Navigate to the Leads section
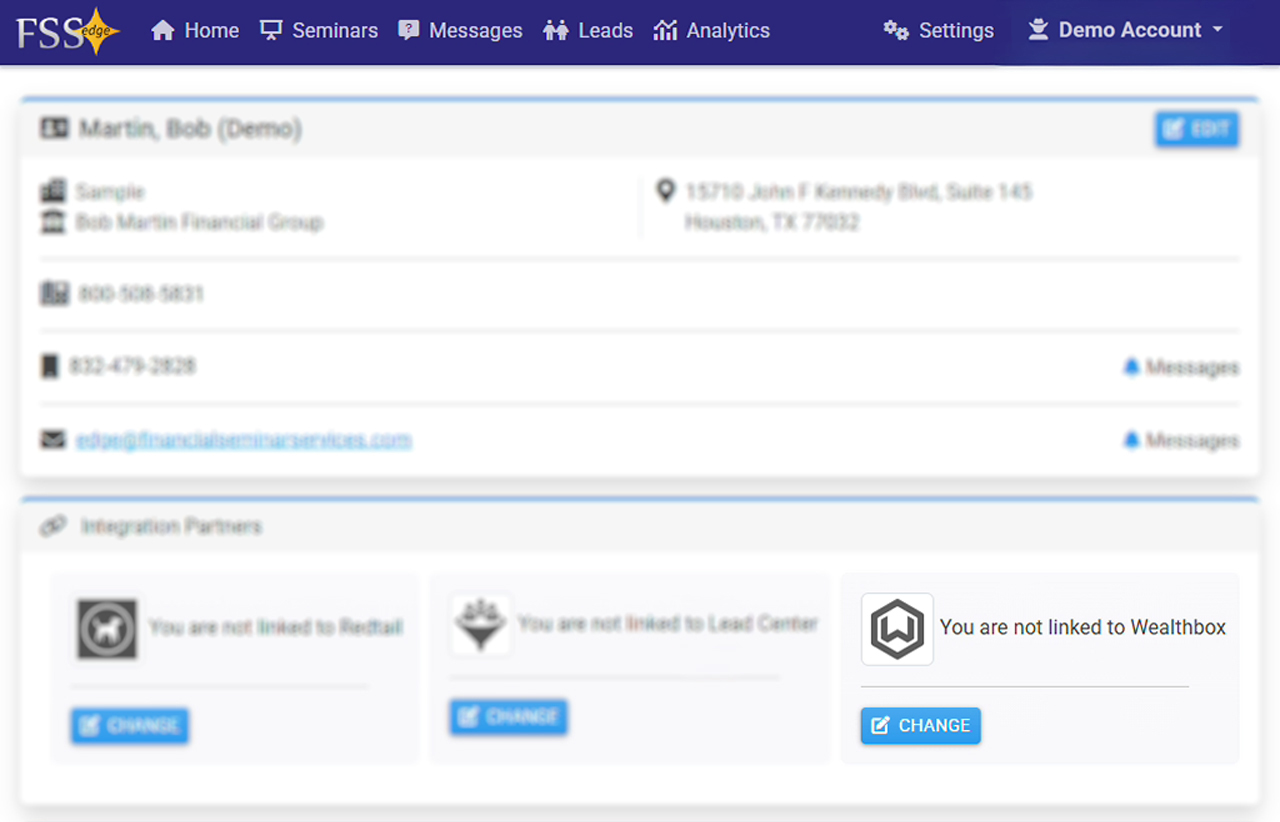 588,31
